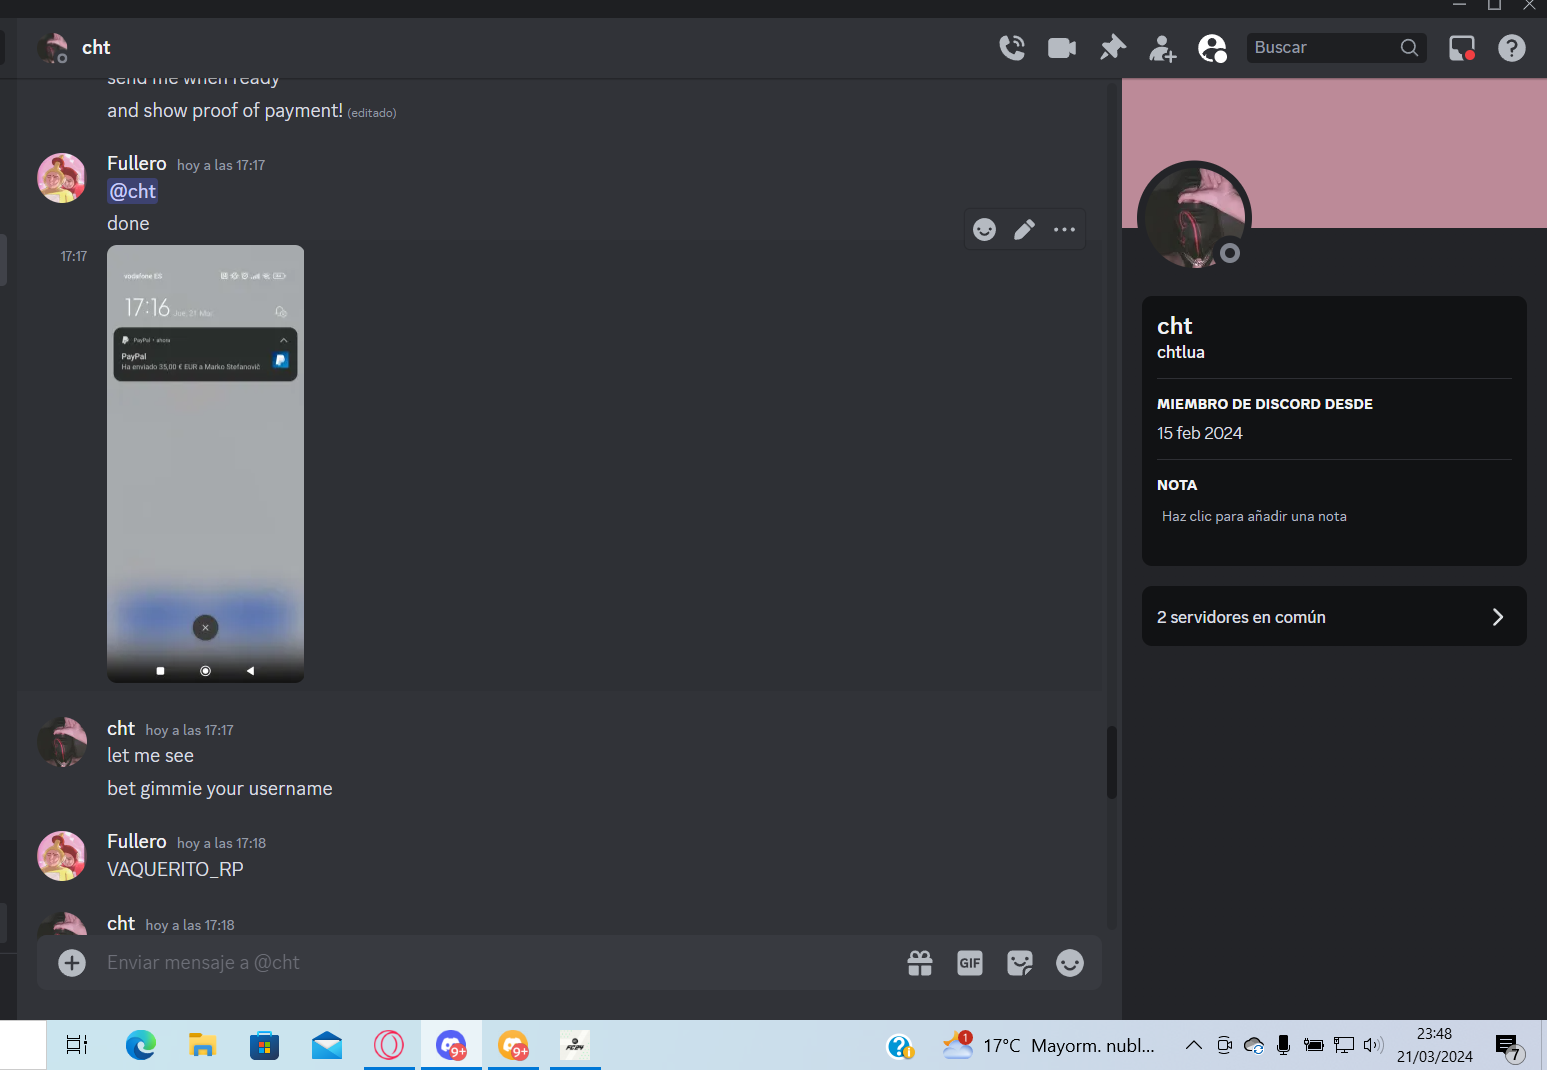The height and width of the screenshot is (1070, 1547).
Task: Open the GIF picker
Action: point(970,962)
